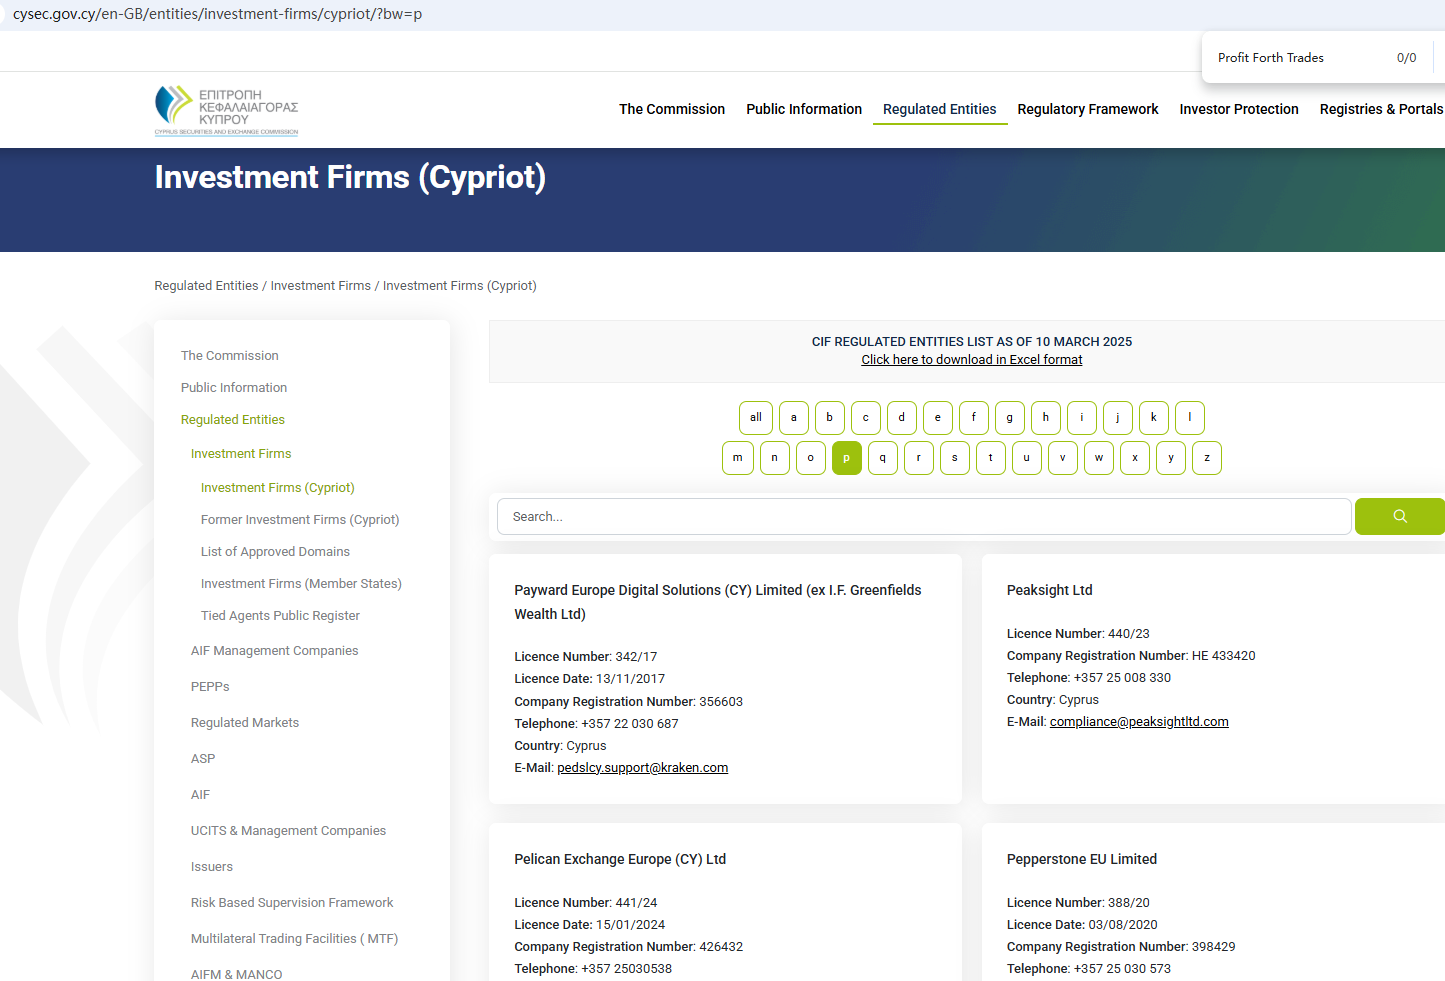Open Investor Protection menu

tap(1238, 109)
